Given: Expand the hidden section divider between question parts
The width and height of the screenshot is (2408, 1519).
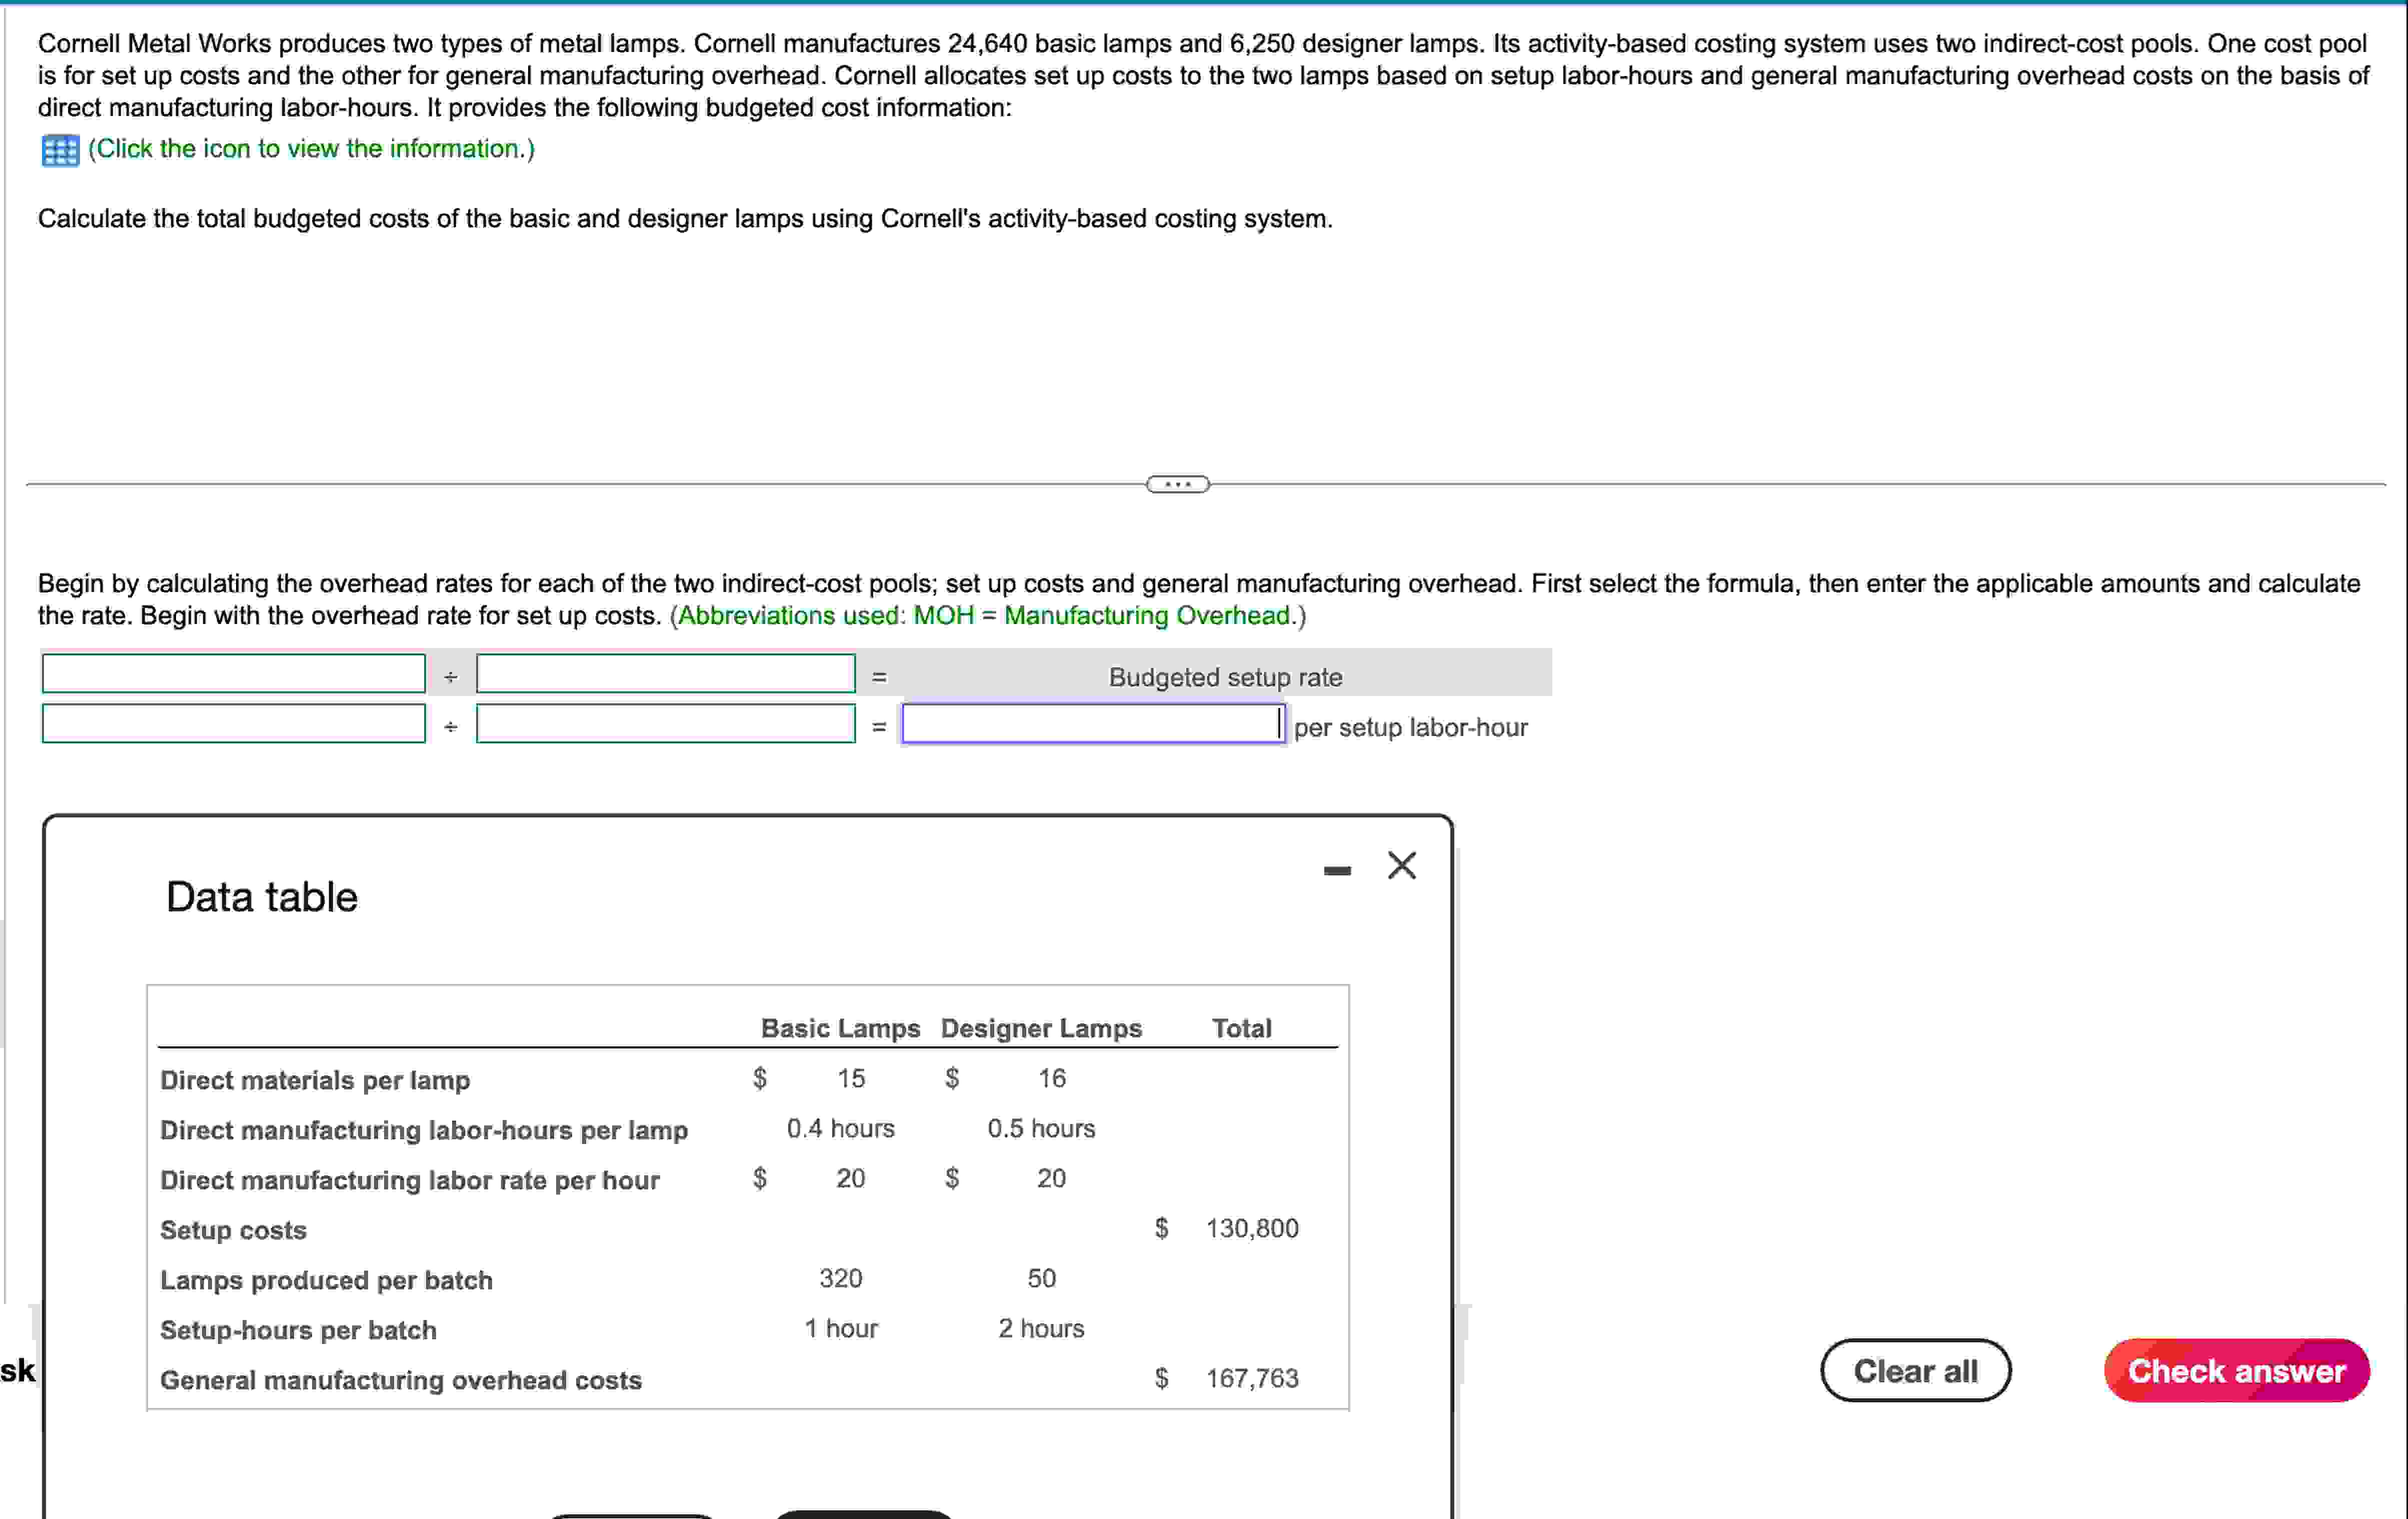Looking at the screenshot, I should pos(1177,483).
